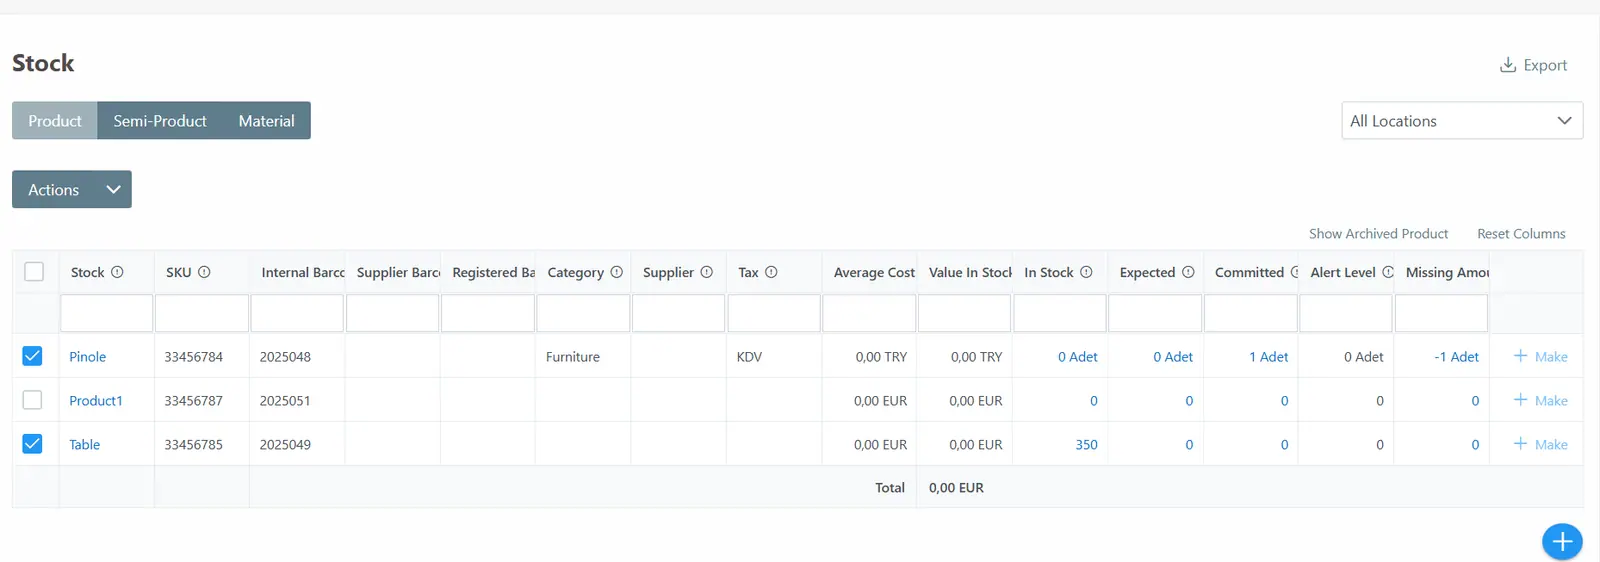Image resolution: width=1600 pixels, height=562 pixels.
Task: Switch to the Product tab
Action: pos(55,120)
